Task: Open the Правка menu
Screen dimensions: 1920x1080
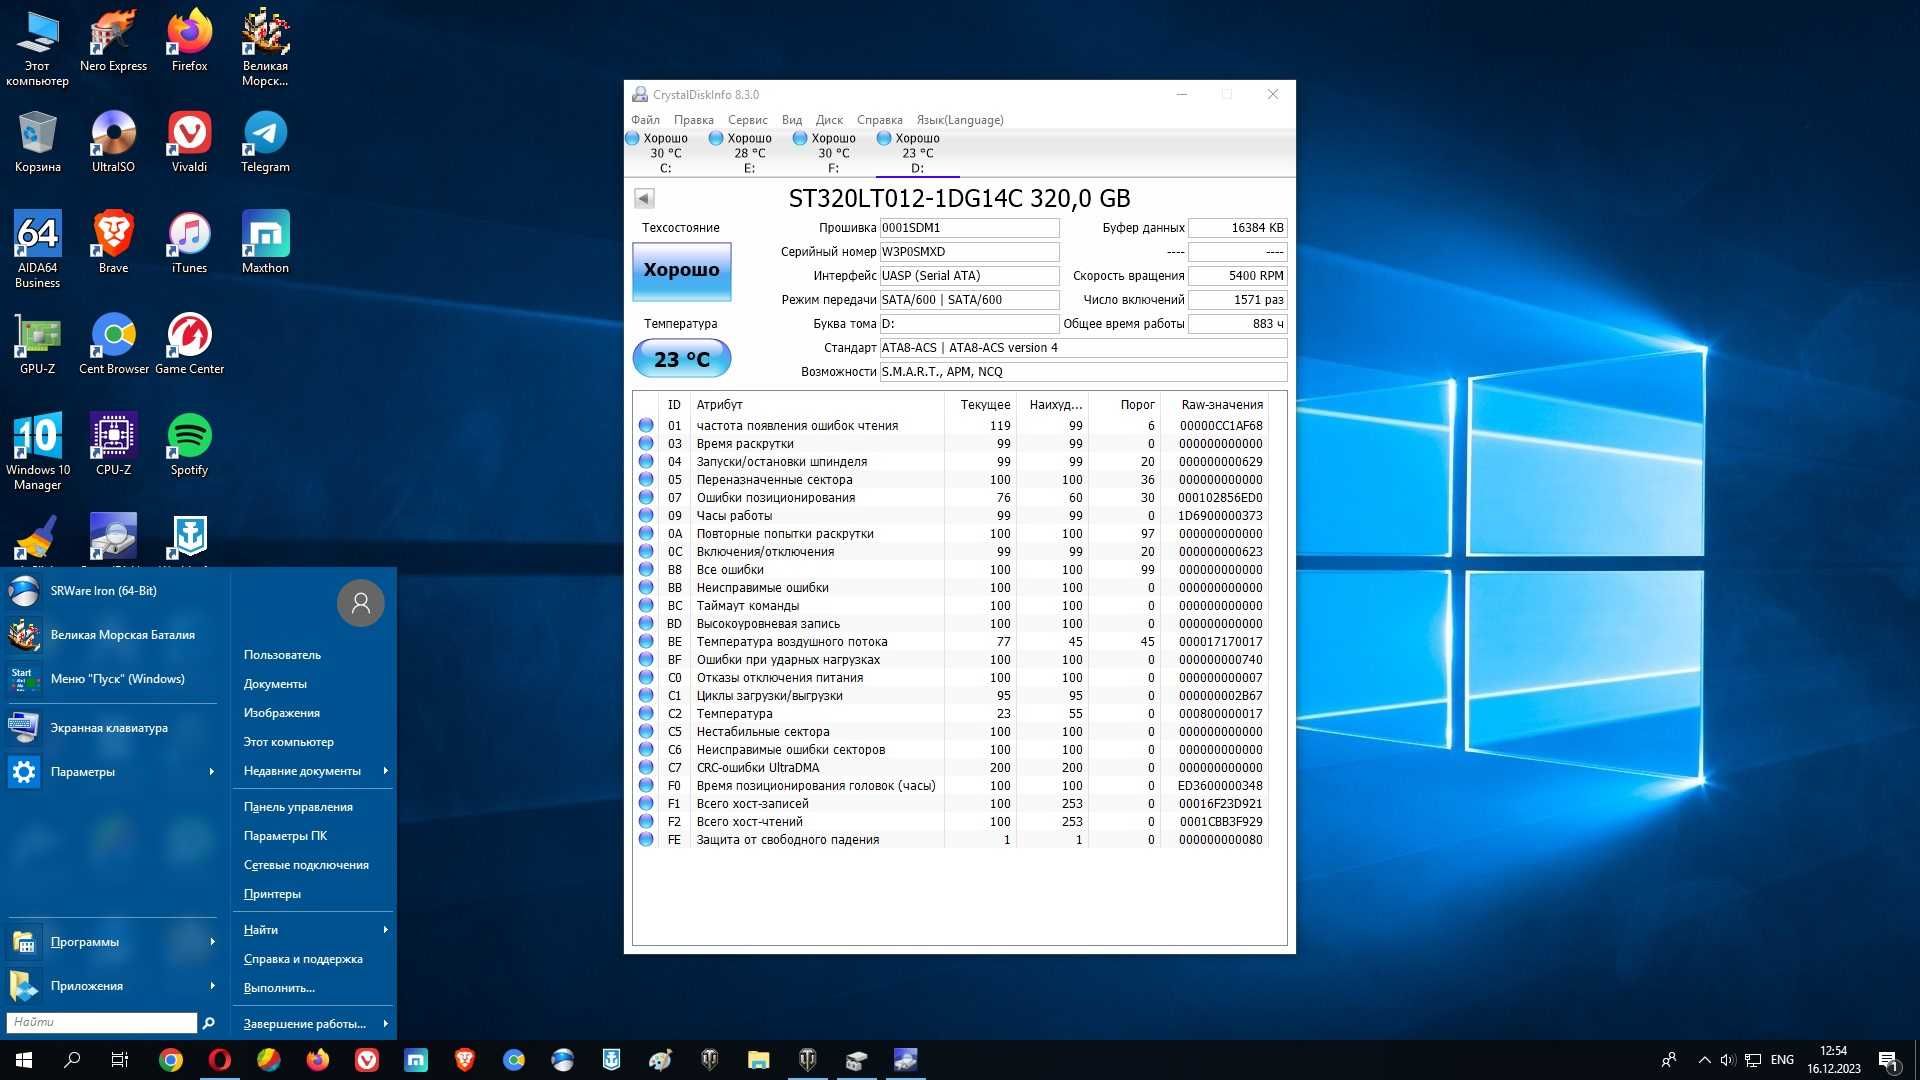Action: pos(693,120)
